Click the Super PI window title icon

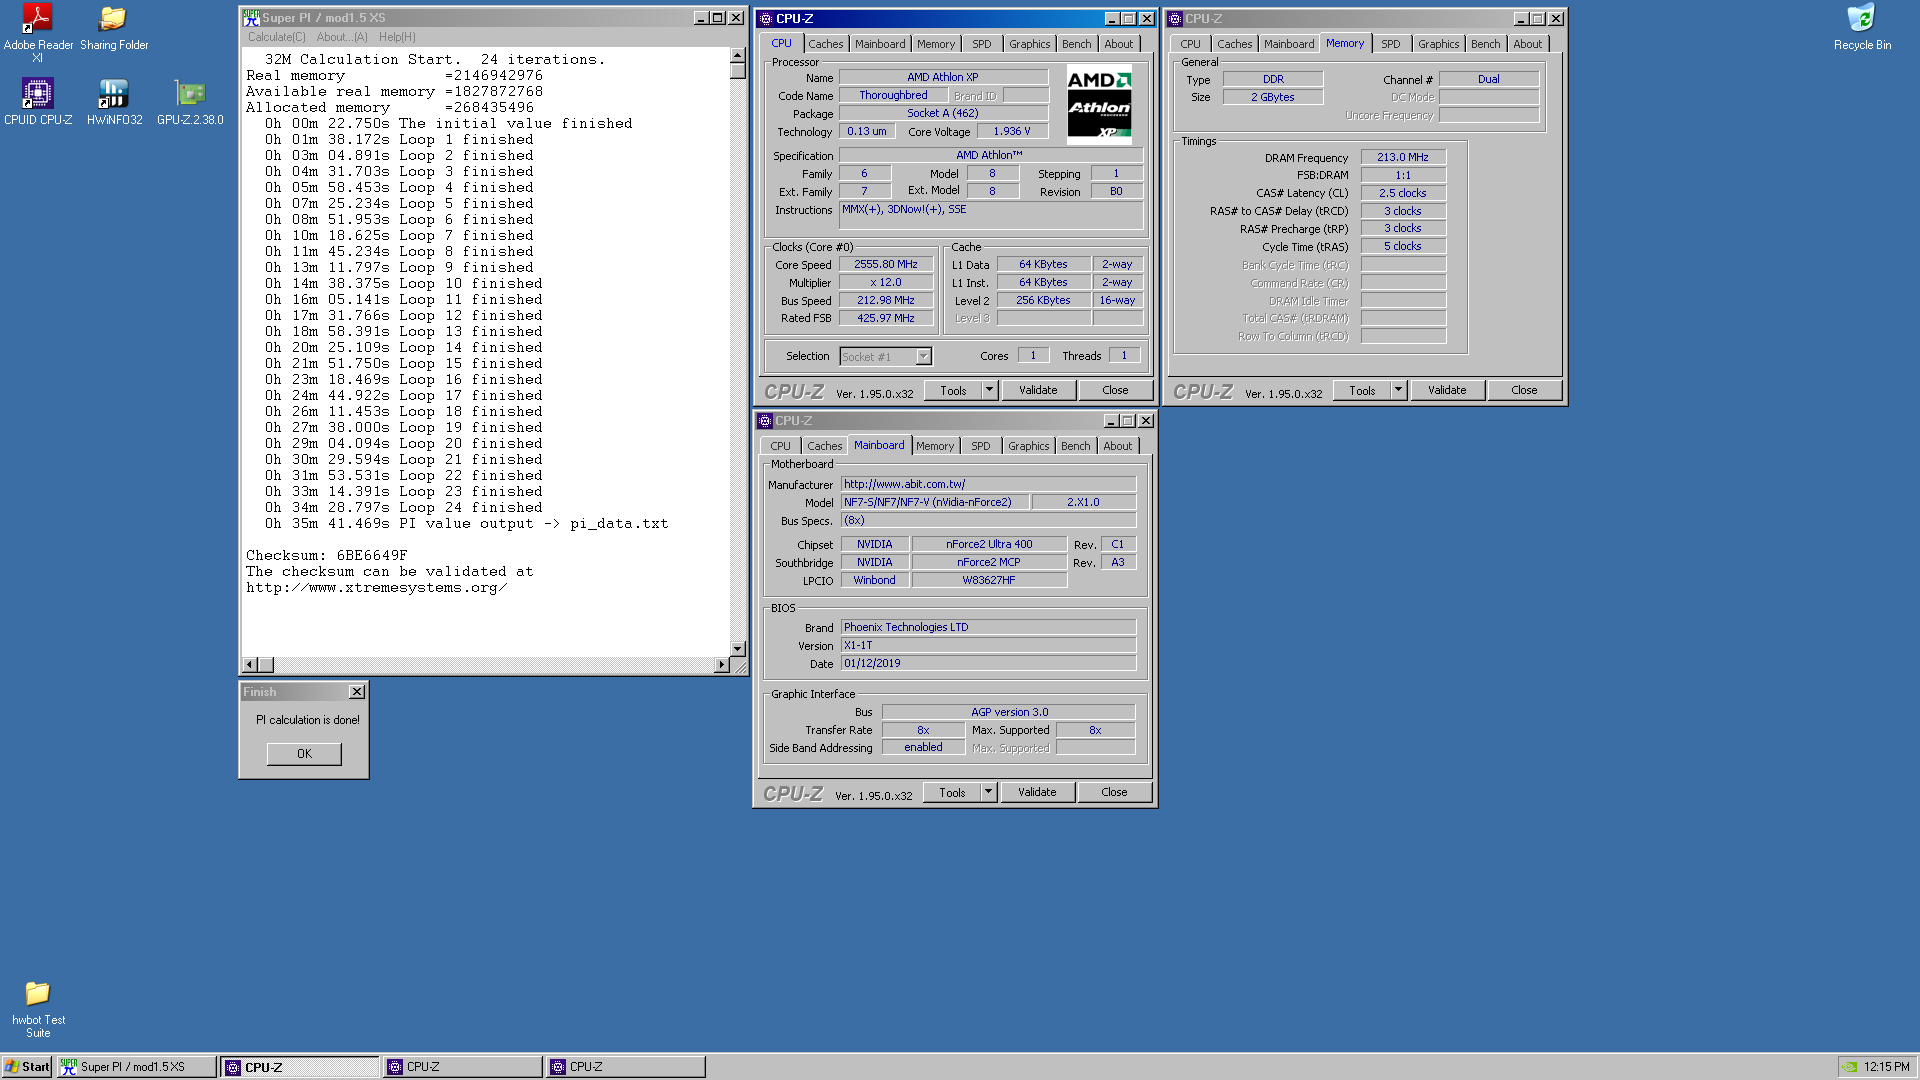[251, 18]
